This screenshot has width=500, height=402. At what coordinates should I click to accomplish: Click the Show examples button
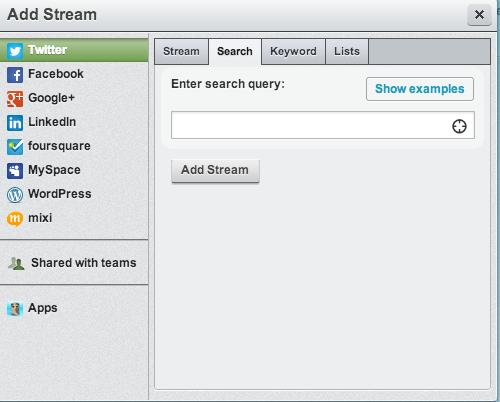(x=420, y=89)
